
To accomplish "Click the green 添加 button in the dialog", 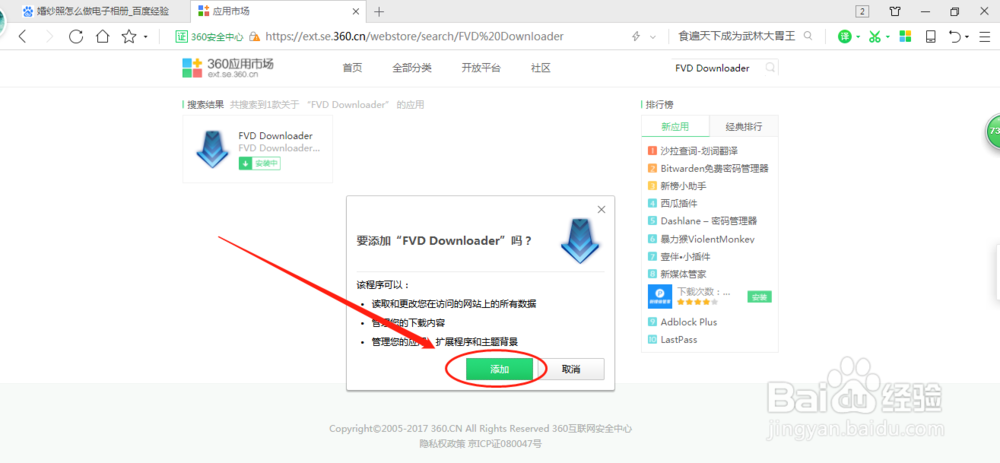I will 499,369.
